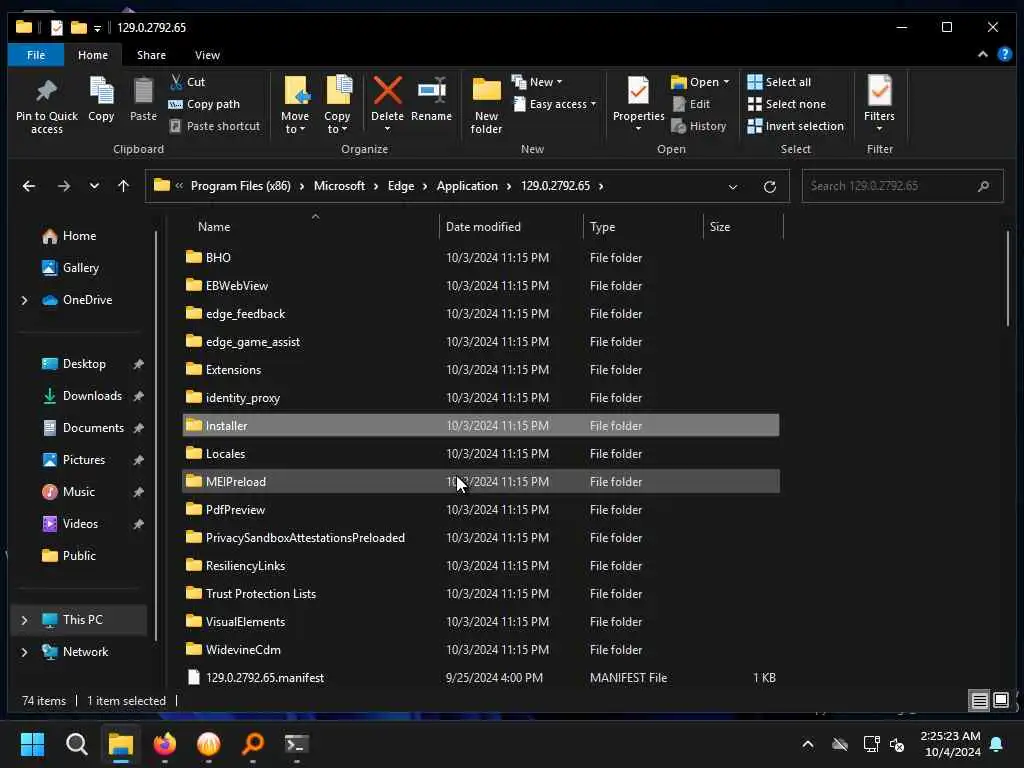Screen dimensions: 1024x768
Task: Click the Cut scissors command
Action: [x=187, y=82]
